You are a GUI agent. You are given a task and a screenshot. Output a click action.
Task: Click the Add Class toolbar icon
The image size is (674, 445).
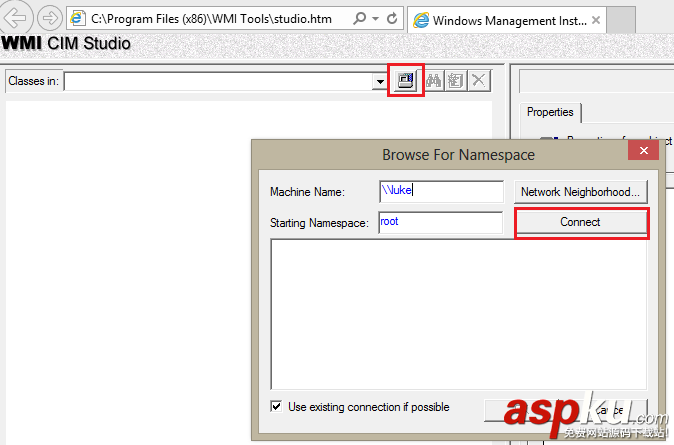pos(455,80)
